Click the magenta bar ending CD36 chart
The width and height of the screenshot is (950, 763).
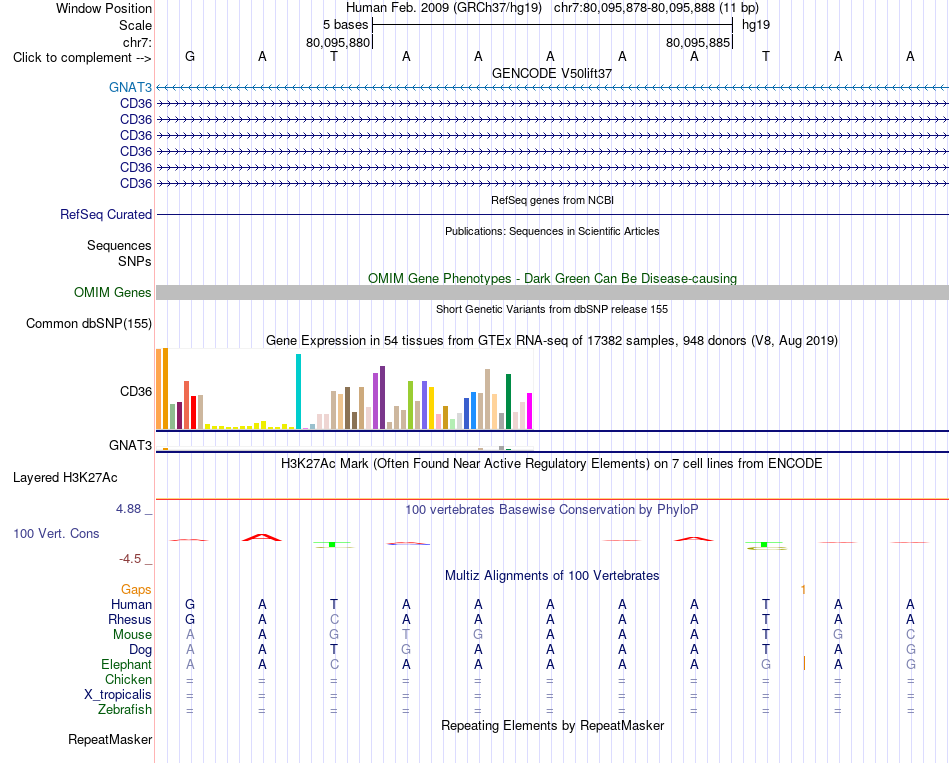pos(530,411)
